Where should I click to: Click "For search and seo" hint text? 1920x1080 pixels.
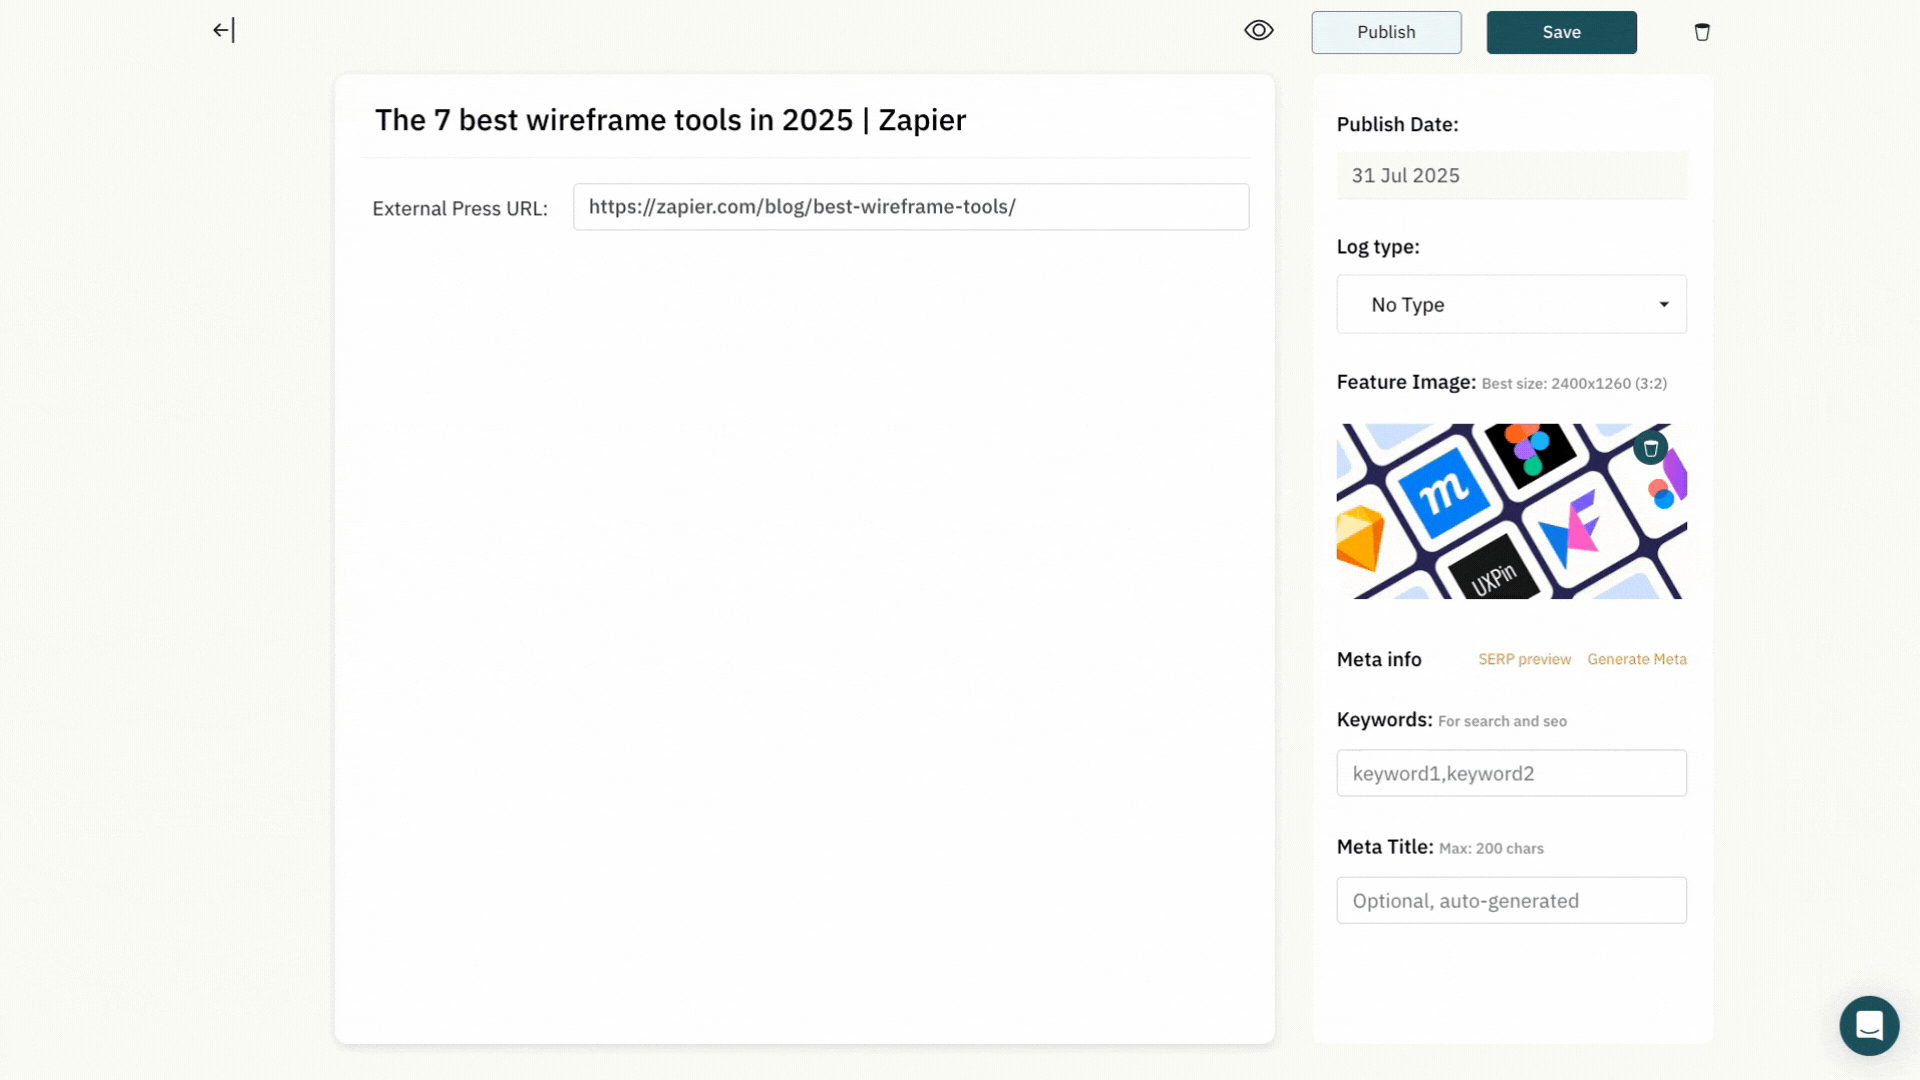coord(1502,721)
